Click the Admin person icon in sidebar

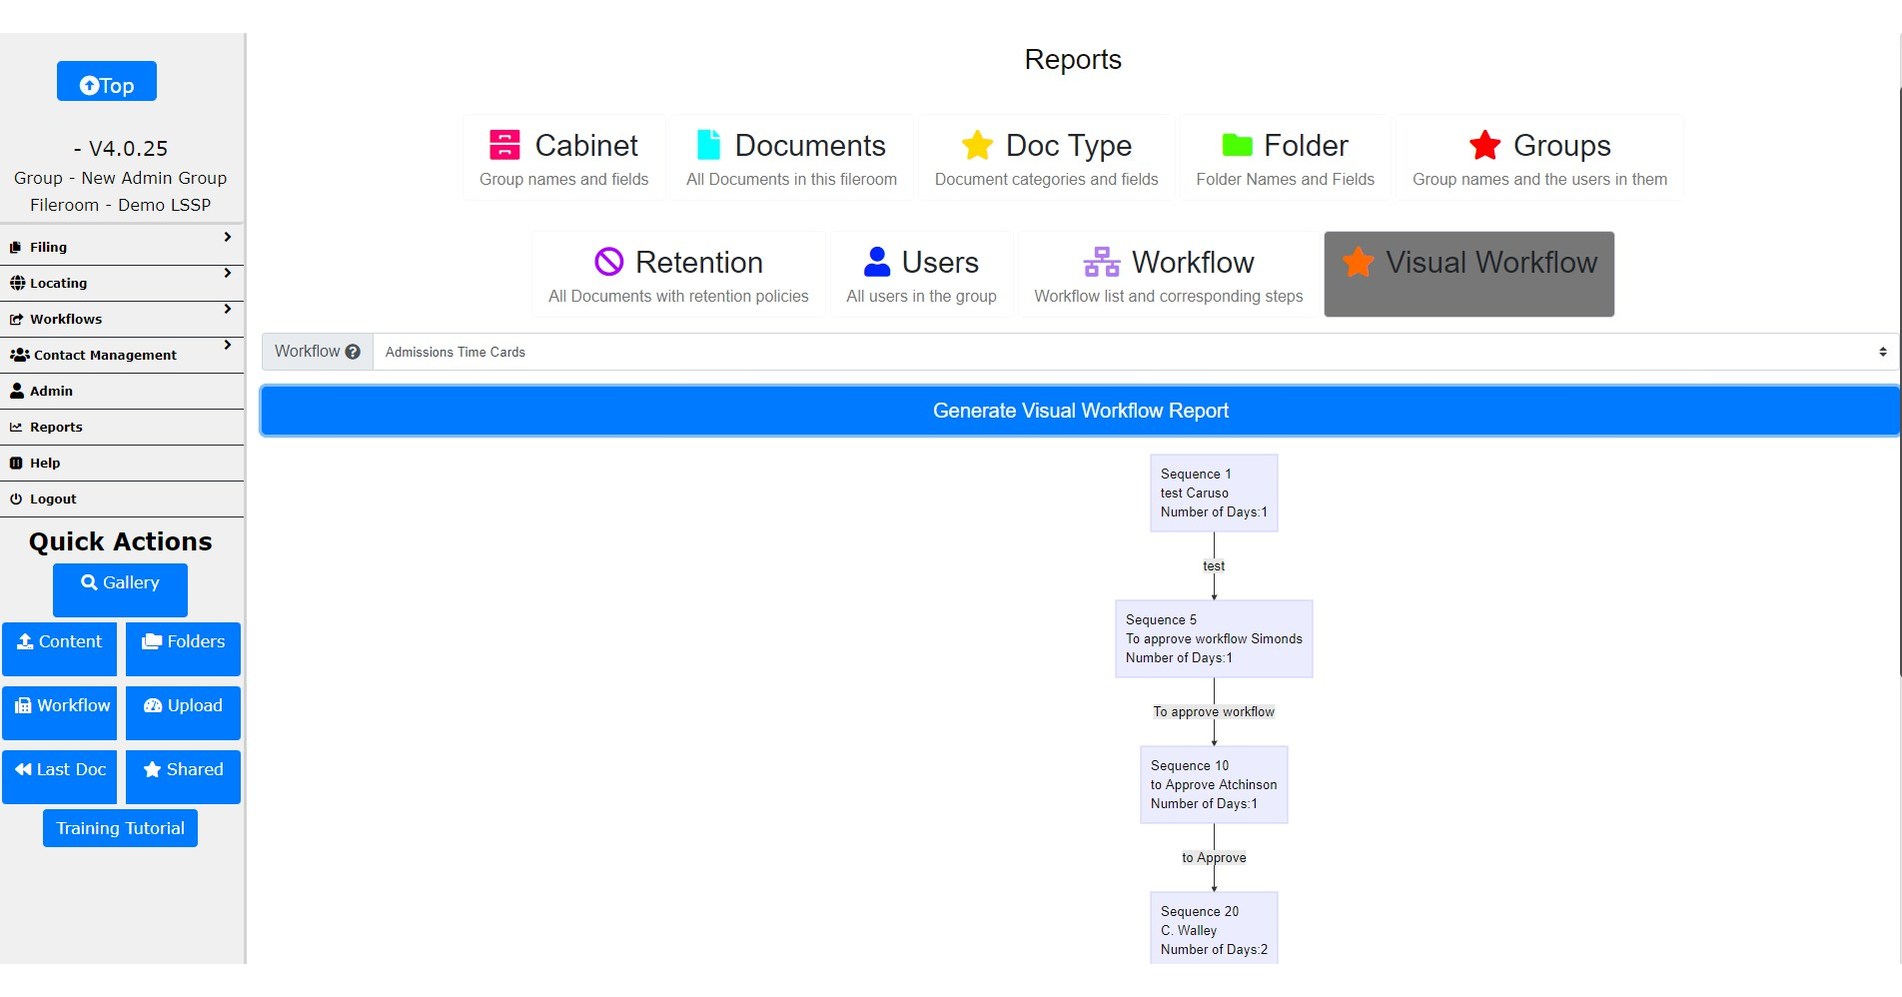pyautogui.click(x=17, y=391)
